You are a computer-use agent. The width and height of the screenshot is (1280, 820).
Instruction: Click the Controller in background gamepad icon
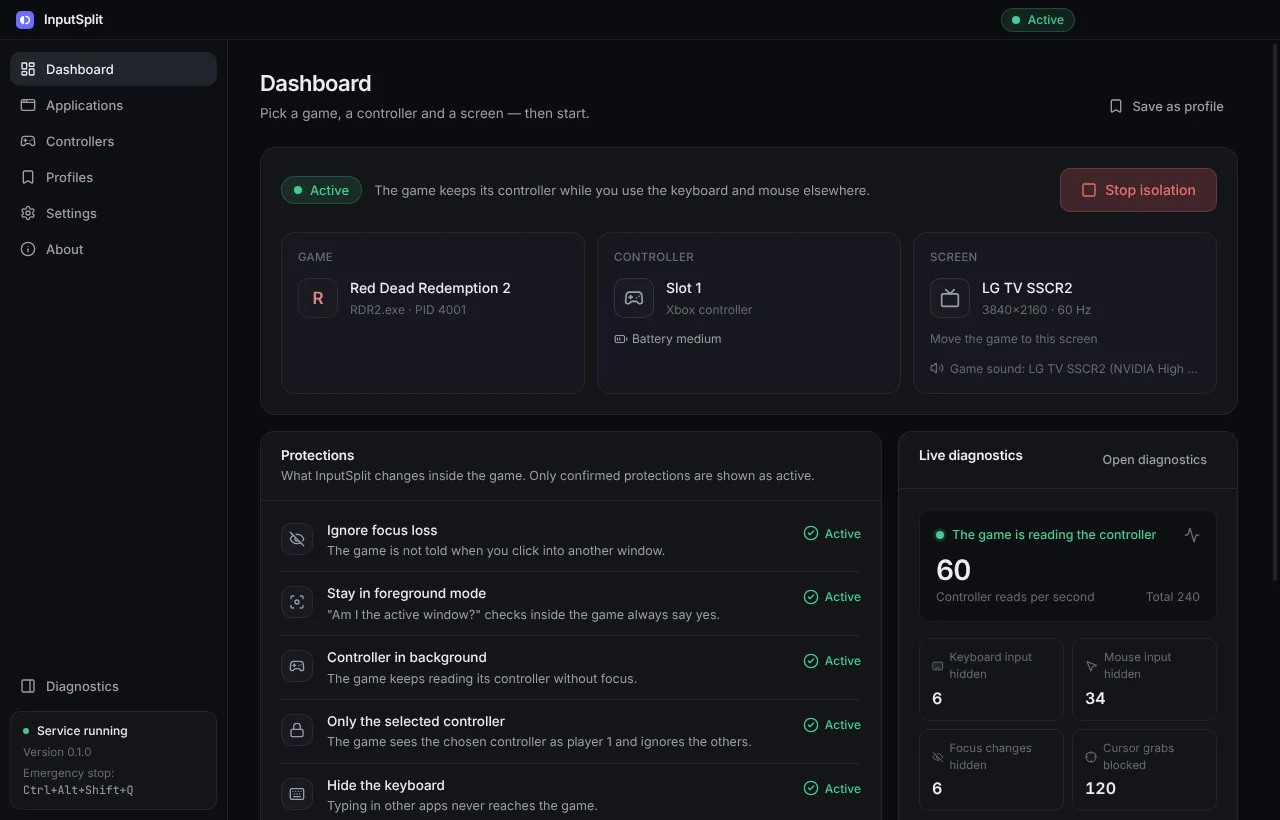tap(297, 666)
